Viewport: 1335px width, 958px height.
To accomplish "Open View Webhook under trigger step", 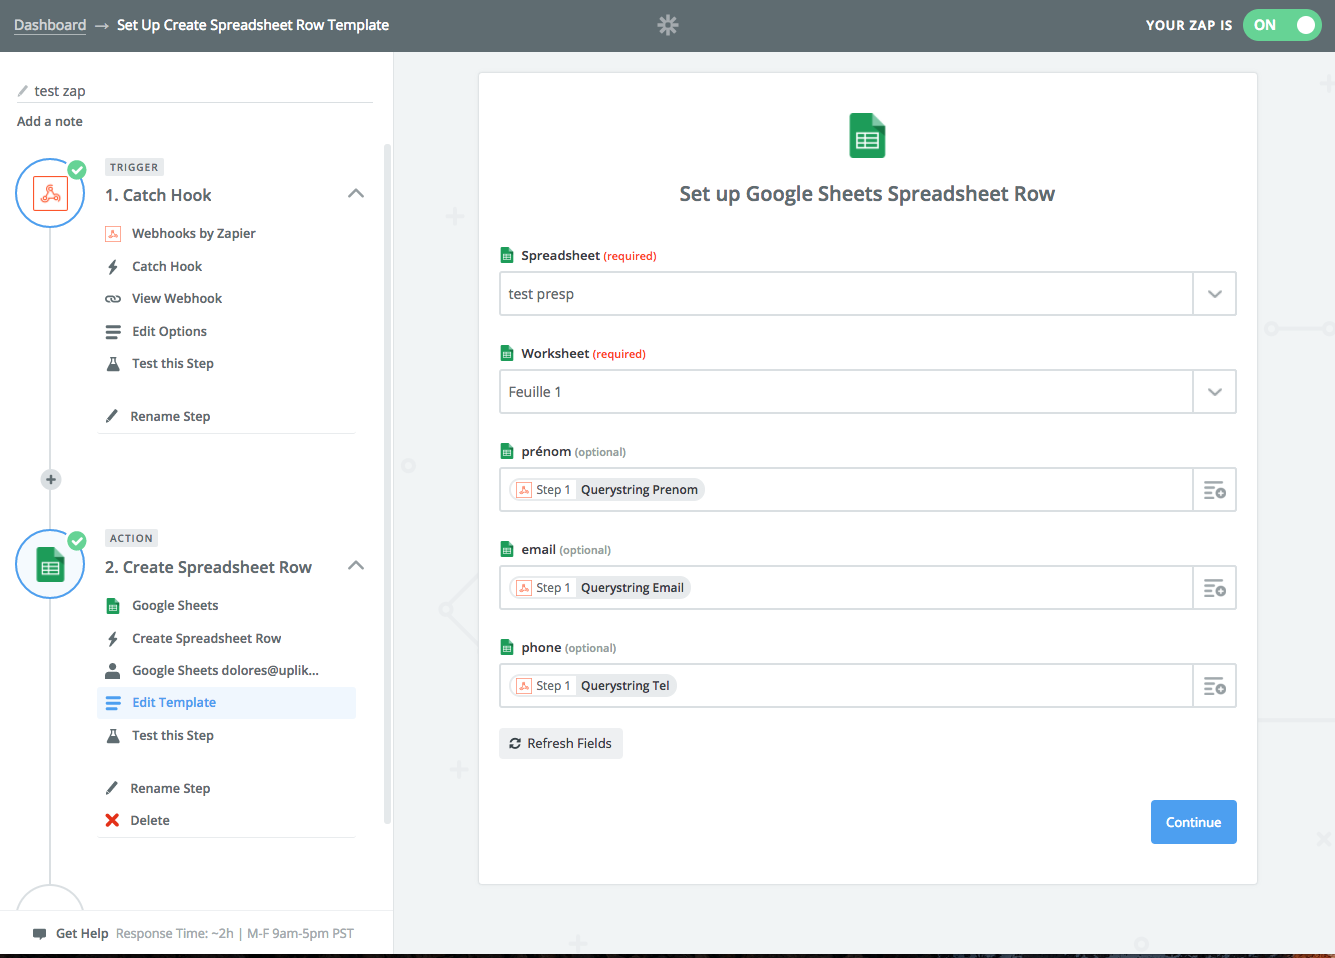I will click(177, 298).
